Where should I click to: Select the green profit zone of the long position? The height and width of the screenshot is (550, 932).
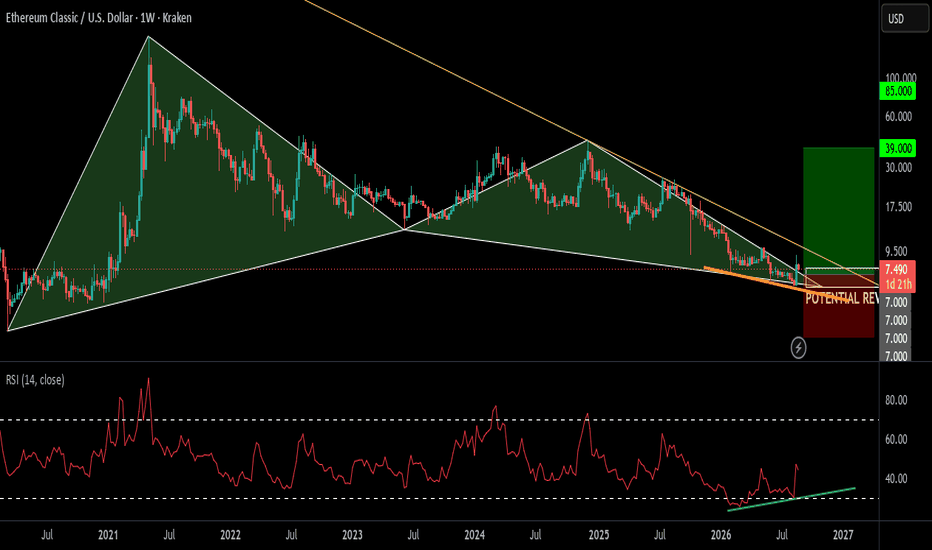coord(839,208)
